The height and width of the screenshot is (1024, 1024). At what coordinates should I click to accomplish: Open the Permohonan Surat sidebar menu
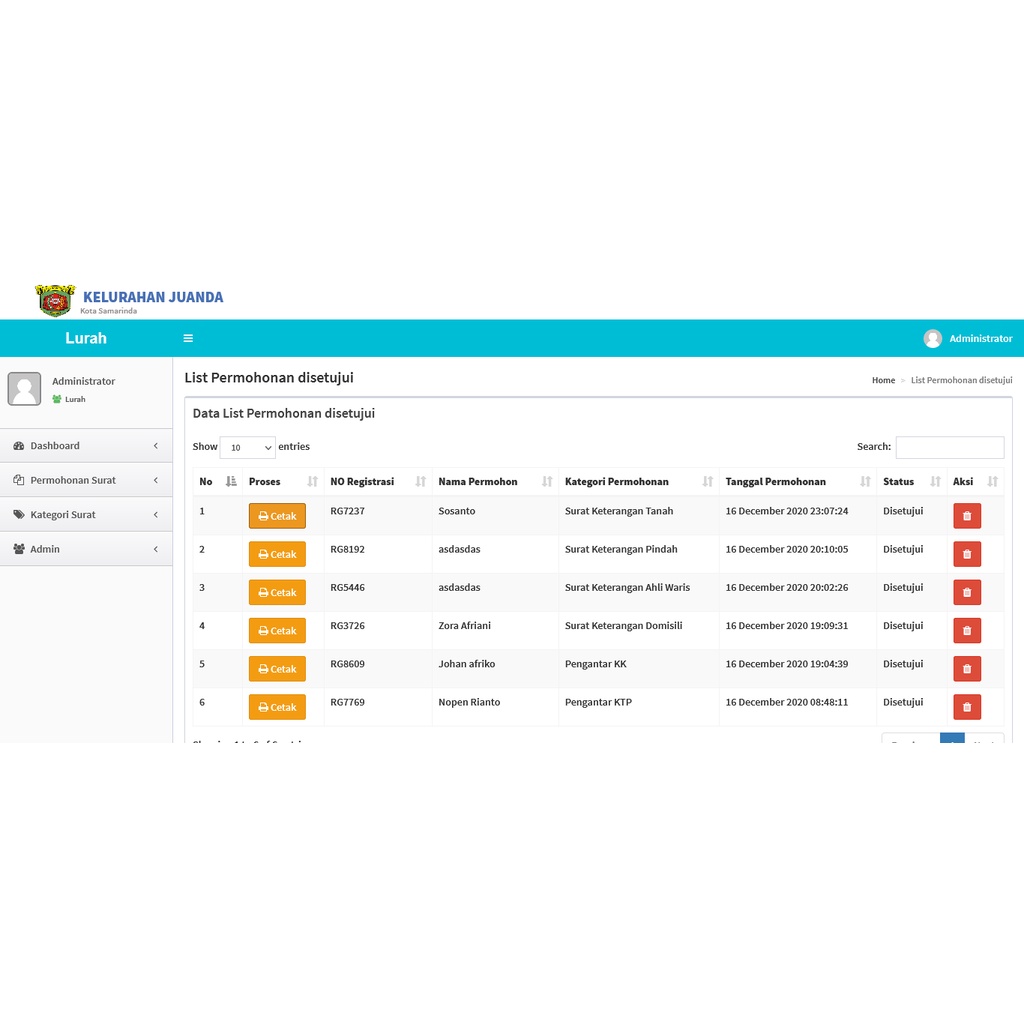[86, 480]
